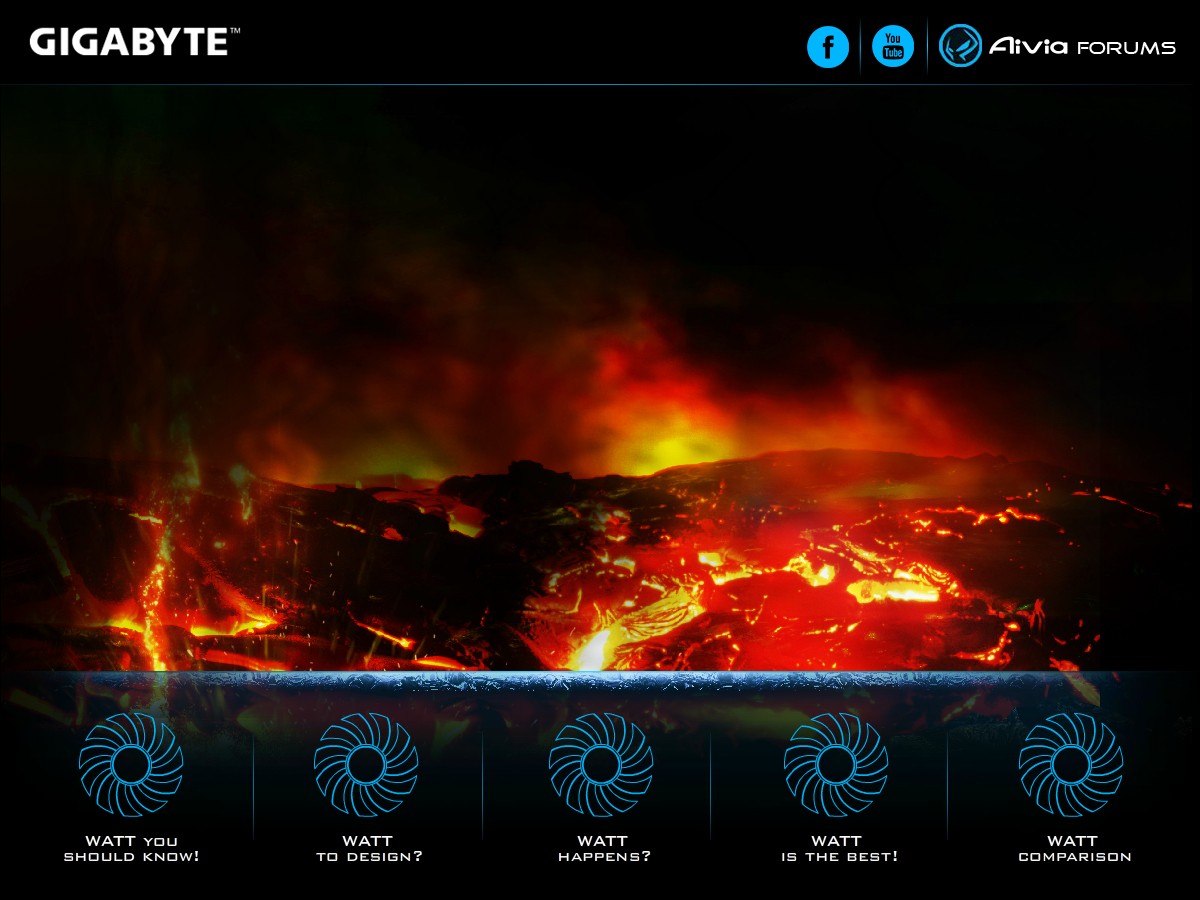Image resolution: width=1200 pixels, height=900 pixels.
Task: Open the YouTube icon link
Action: point(893,47)
